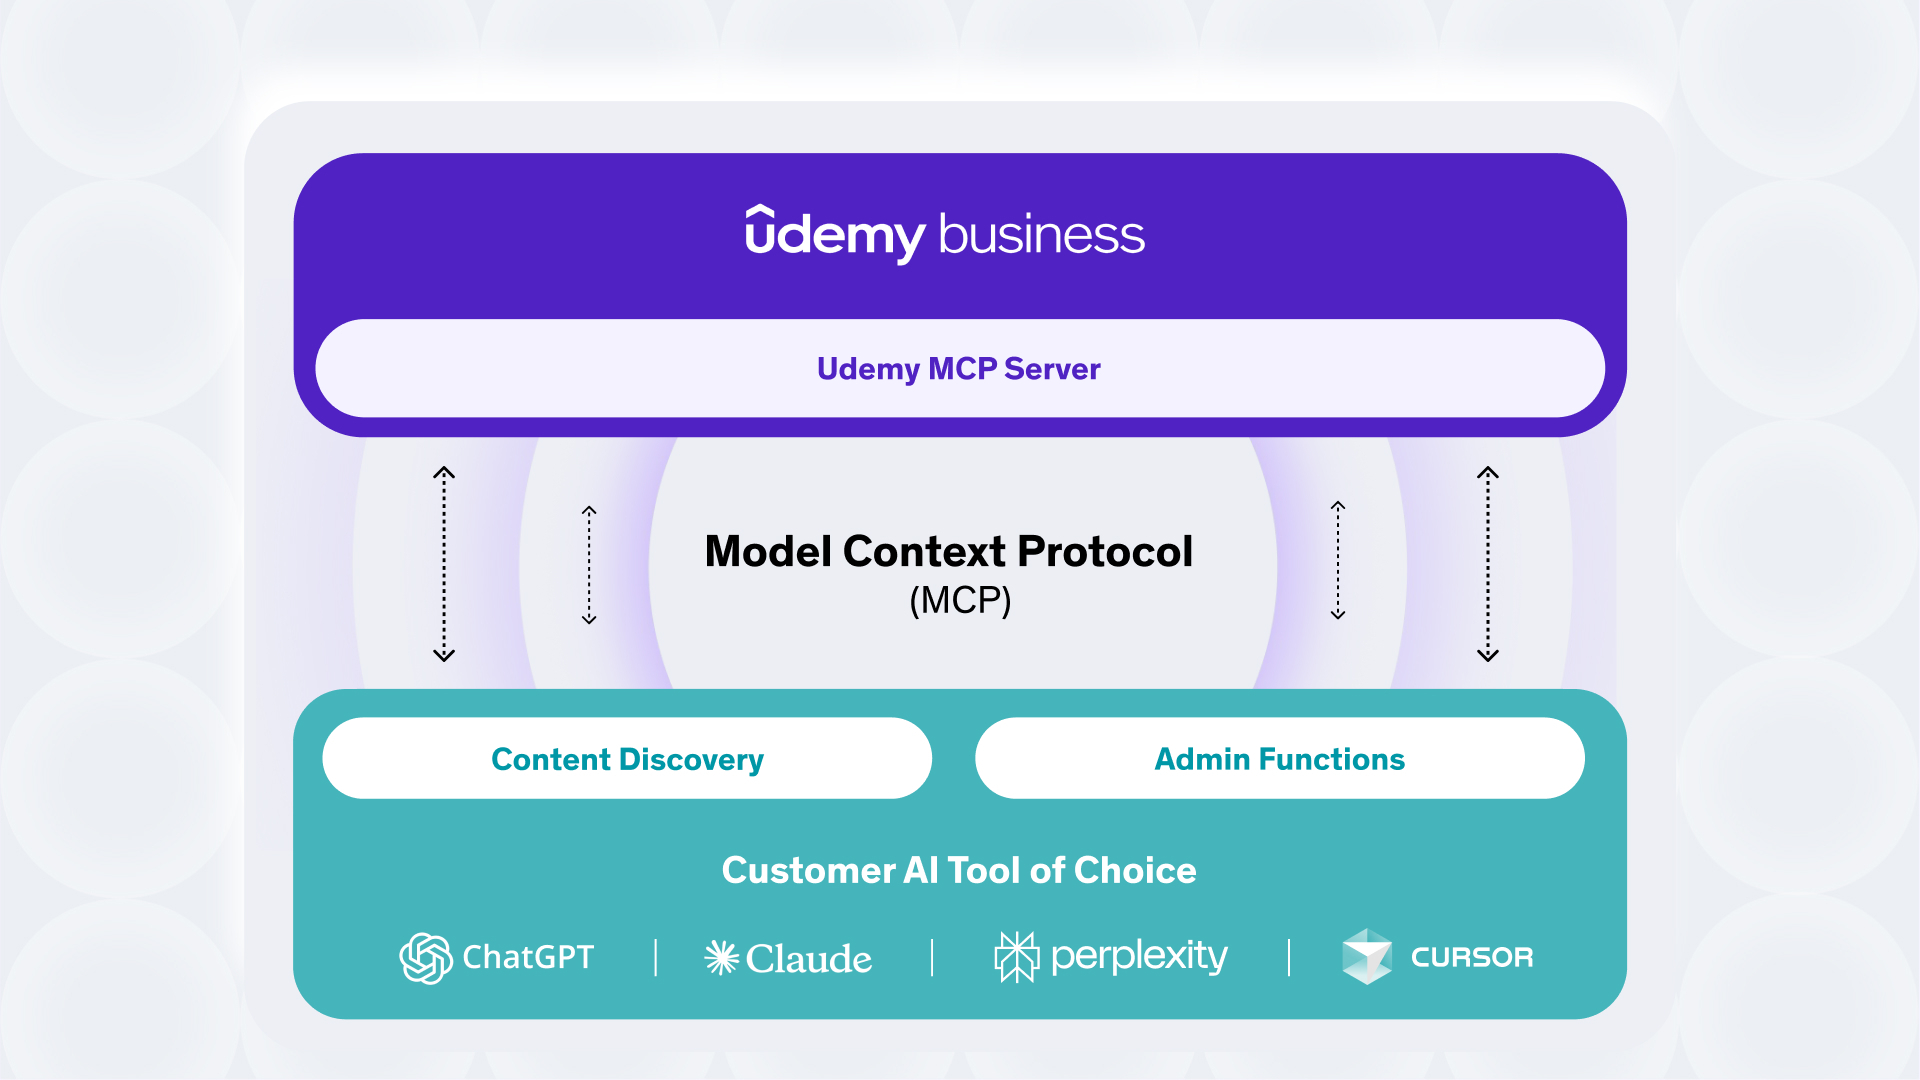Screen dimensions: 1920x1080
Task: Open the Admin Functions pill
Action: (1279, 759)
